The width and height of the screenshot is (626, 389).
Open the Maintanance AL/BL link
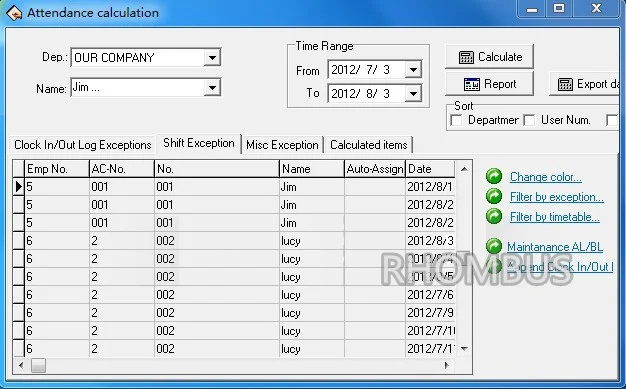(x=555, y=247)
